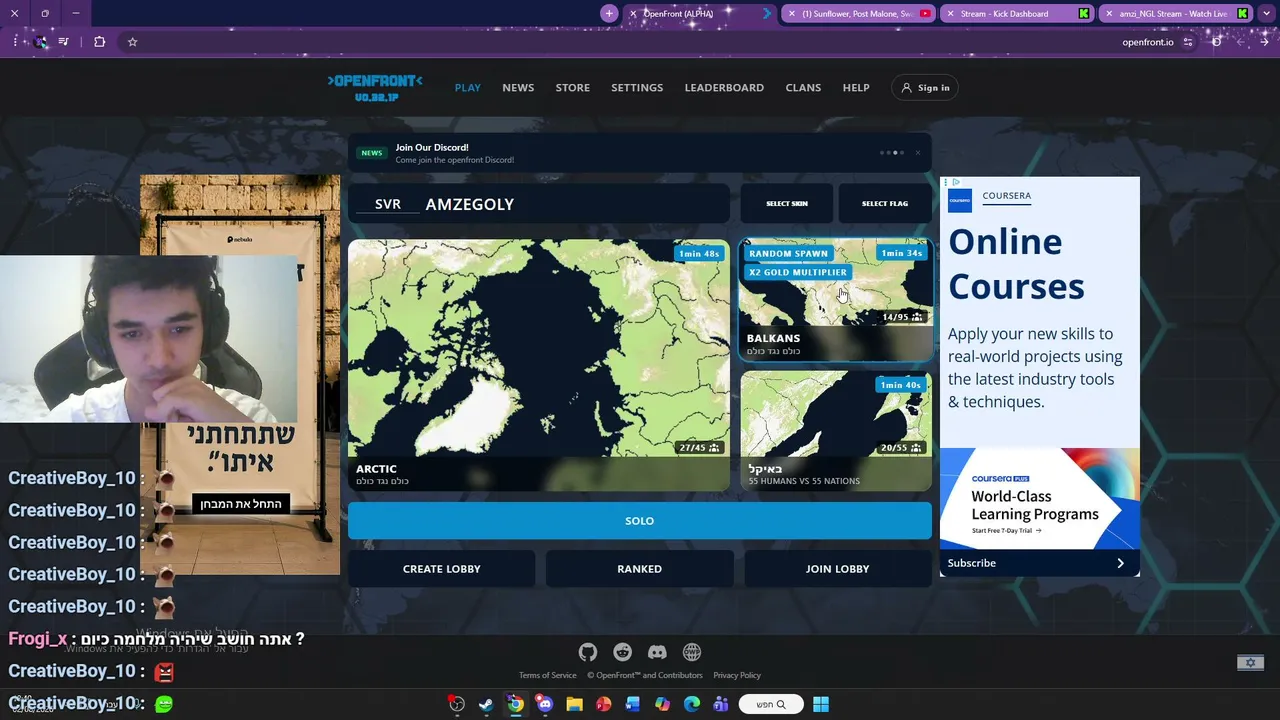Viewport: 1280px width, 720px height.
Task: Bookmark this page with the star icon
Action: (x=132, y=42)
